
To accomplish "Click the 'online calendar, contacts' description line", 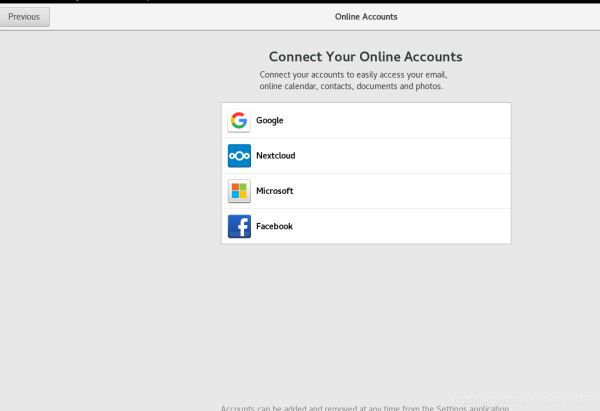I will pos(350,87).
